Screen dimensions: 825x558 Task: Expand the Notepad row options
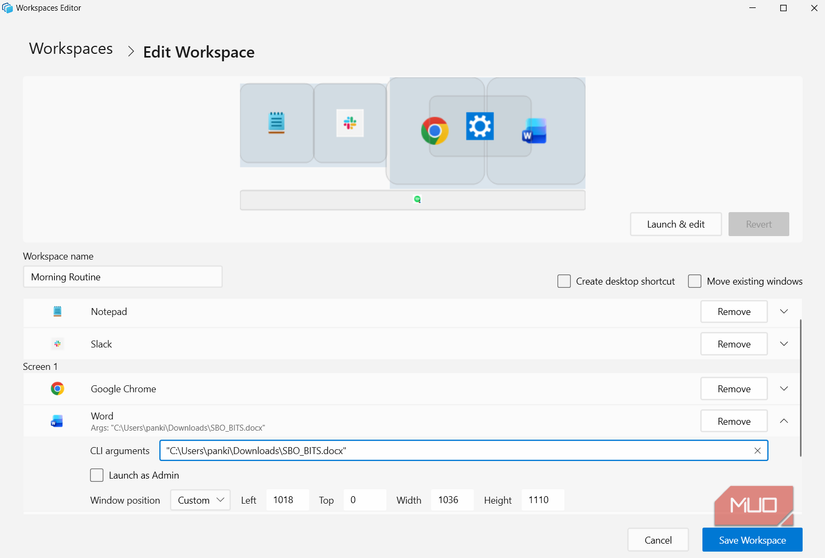click(x=784, y=312)
